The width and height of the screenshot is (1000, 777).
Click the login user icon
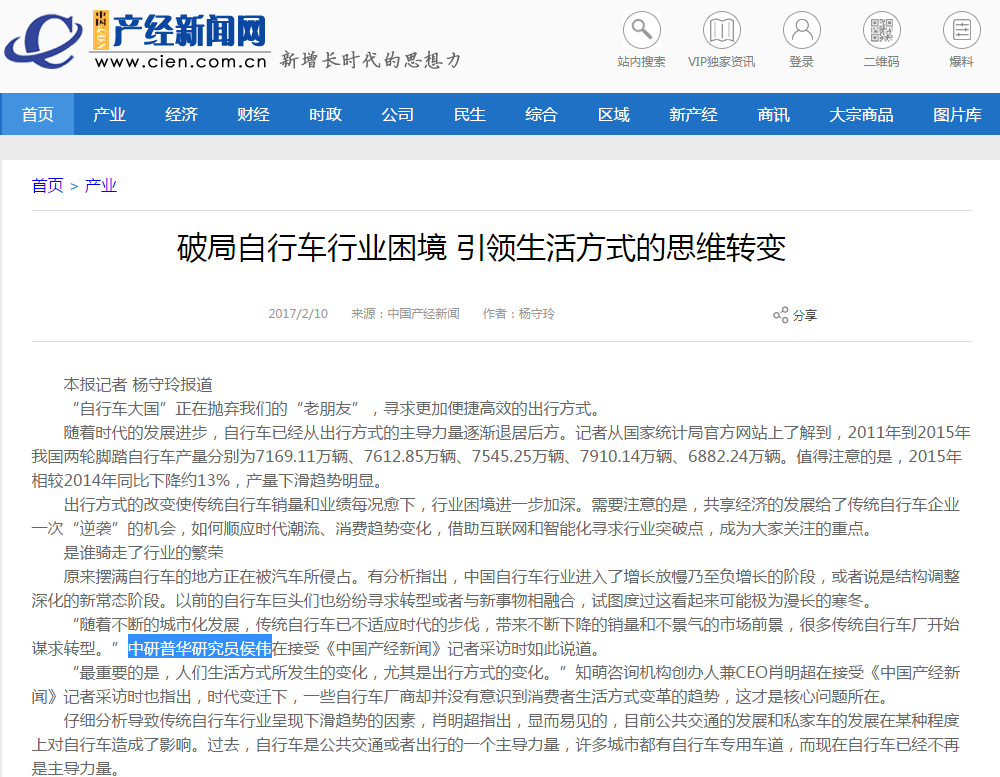coord(802,30)
